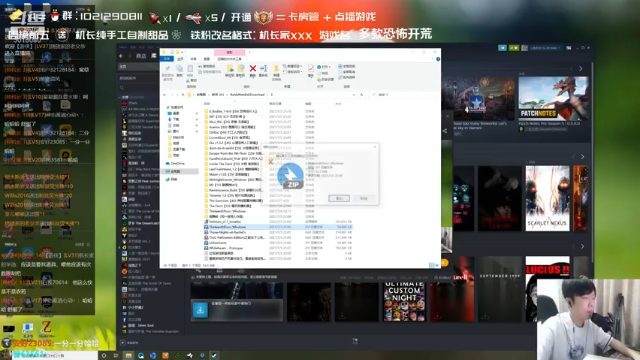Open Task View on the taskbar
Image resolution: width=640 pixels, height=360 pixels.
click(116, 356)
